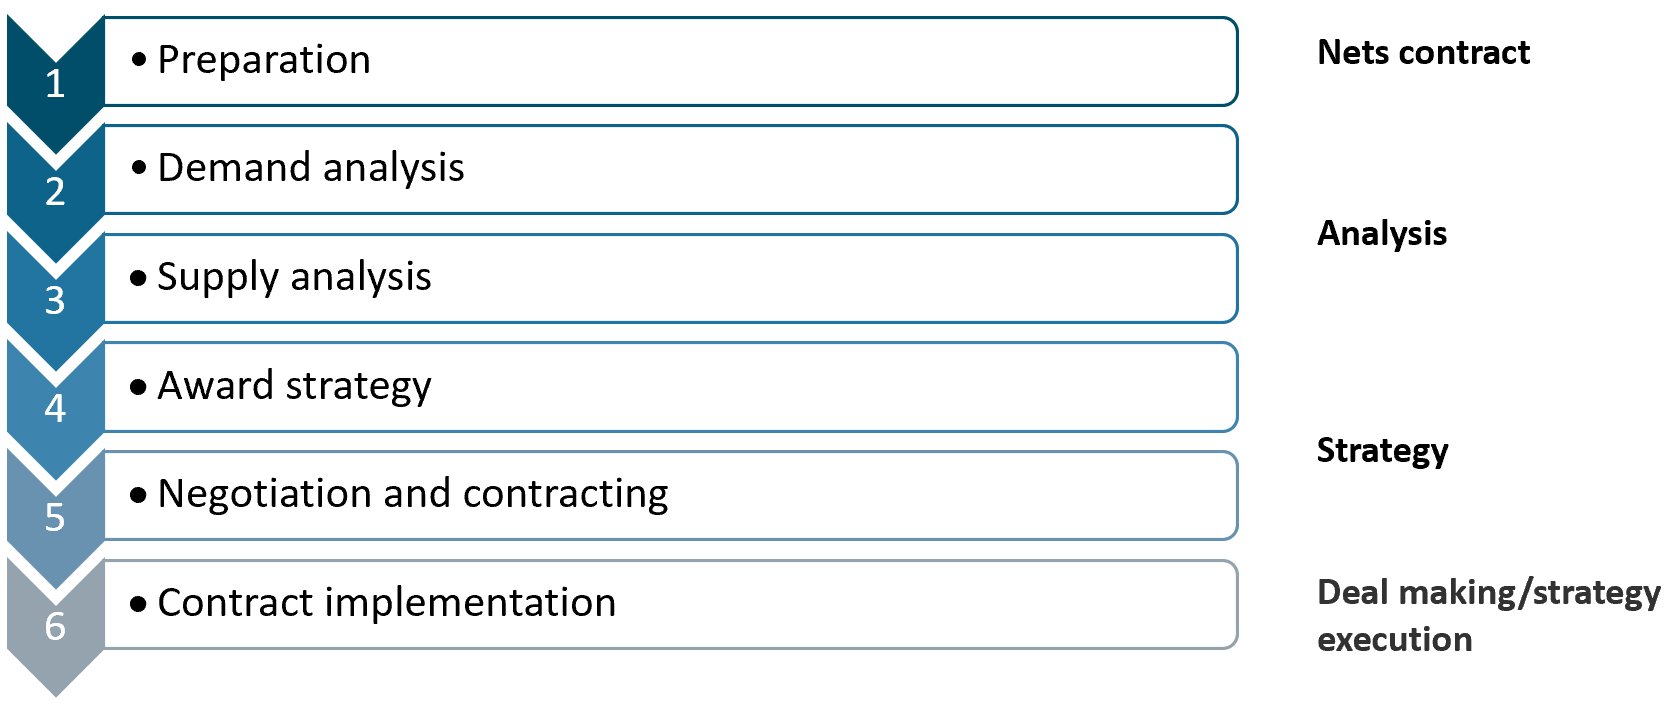The image size is (1676, 710).
Task: Select the Analysis phase label
Action: click(1382, 234)
